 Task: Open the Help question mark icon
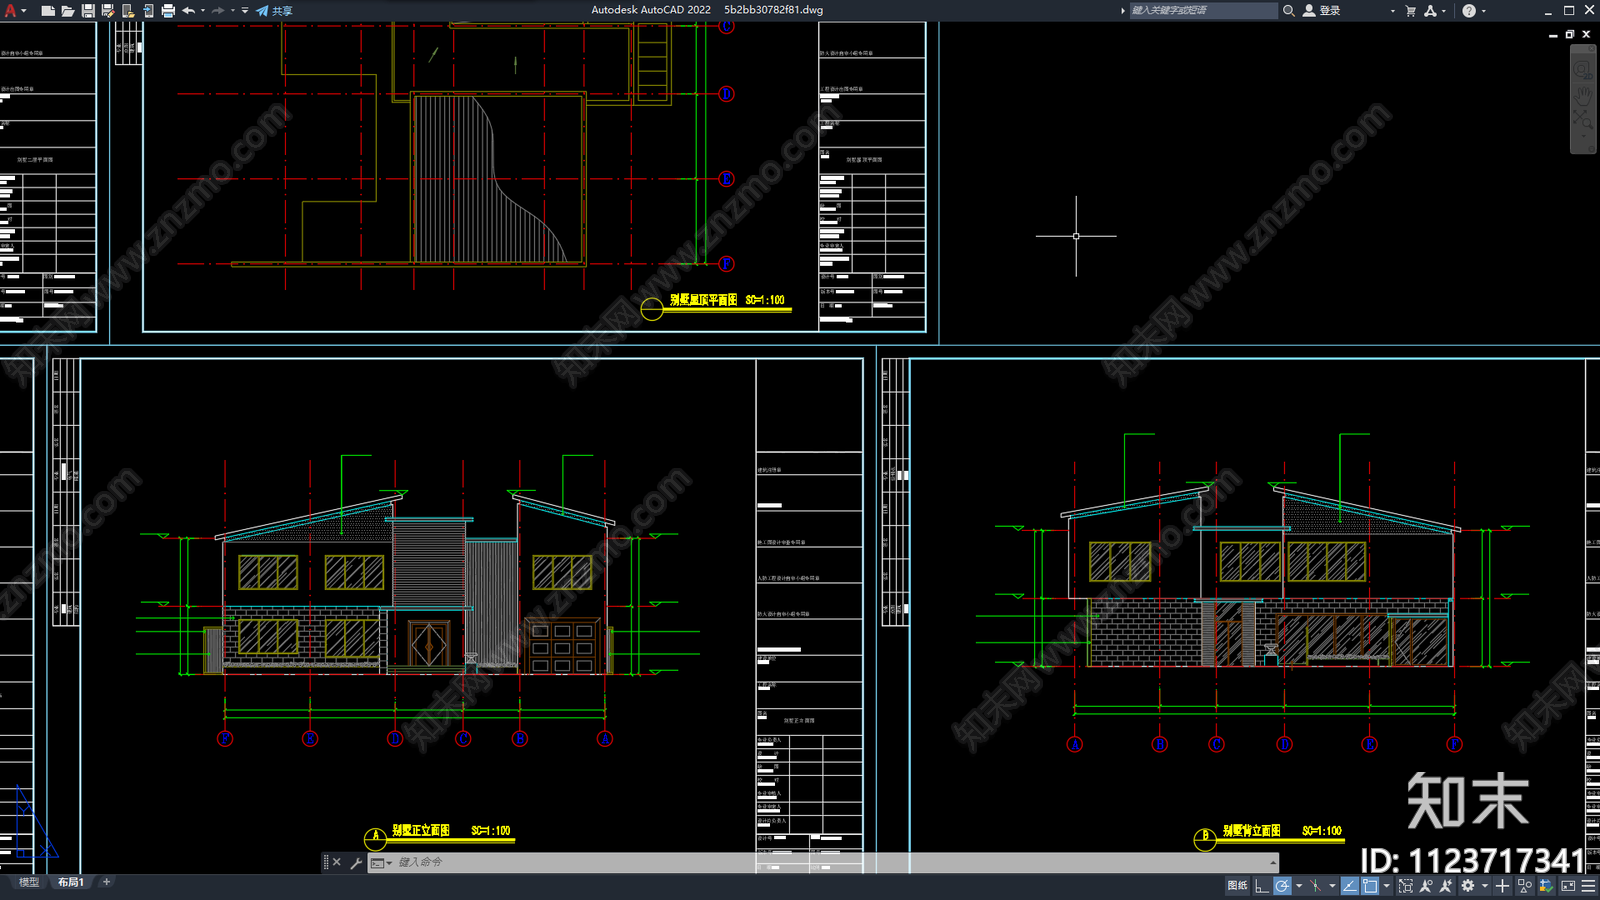click(1469, 10)
